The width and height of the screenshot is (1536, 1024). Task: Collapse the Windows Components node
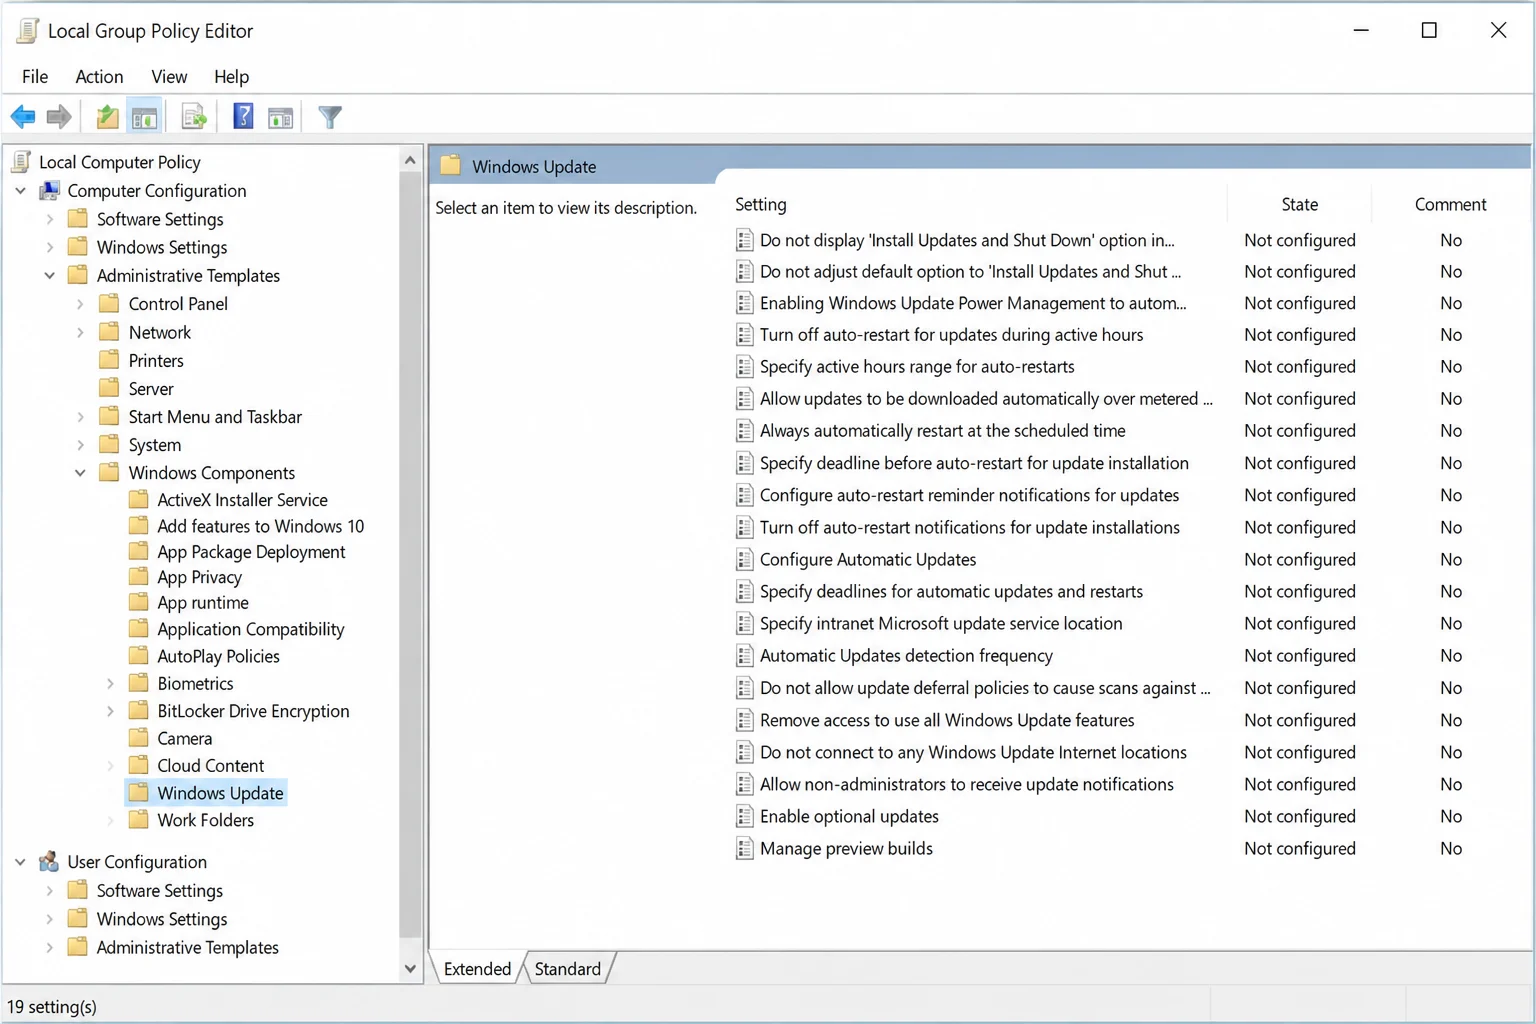[80, 472]
